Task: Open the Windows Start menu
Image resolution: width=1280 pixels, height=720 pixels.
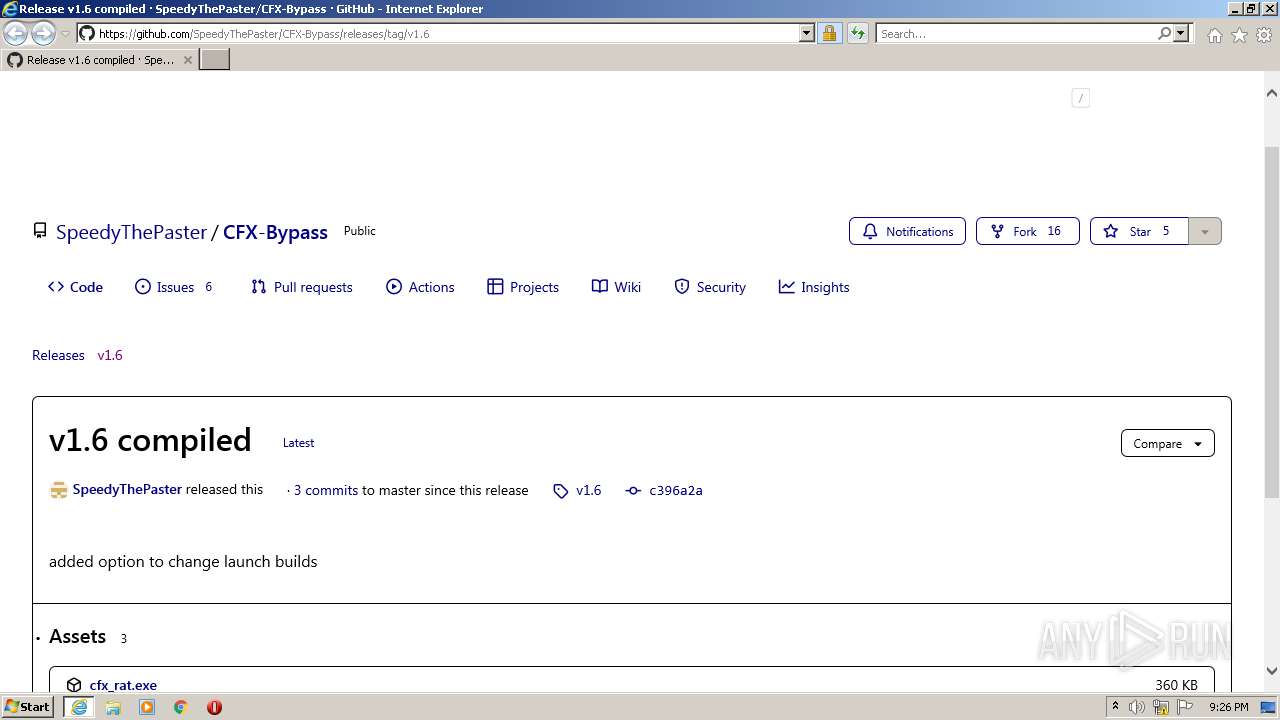Action: (x=28, y=706)
